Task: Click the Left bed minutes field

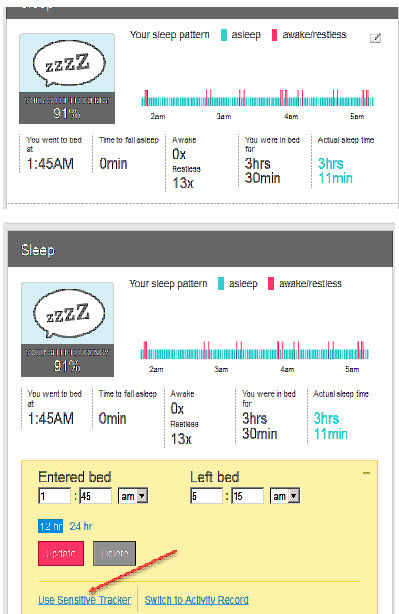Action: (x=247, y=496)
